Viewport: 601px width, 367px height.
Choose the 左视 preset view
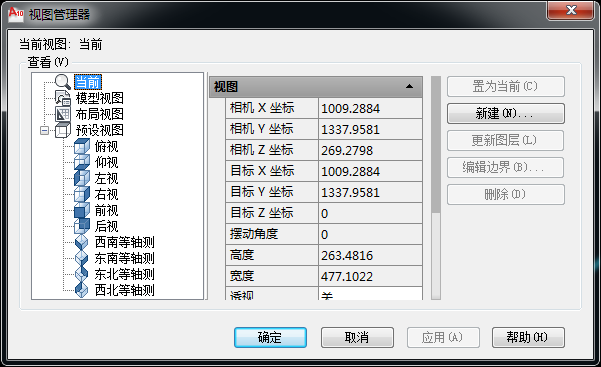coord(107,179)
